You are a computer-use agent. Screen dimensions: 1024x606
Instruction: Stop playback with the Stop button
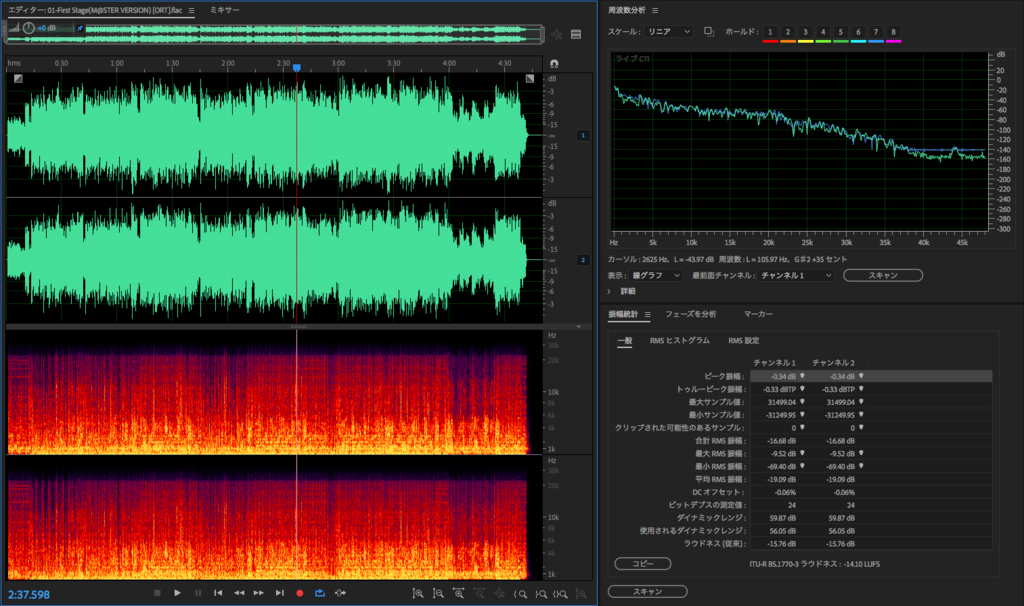157,593
